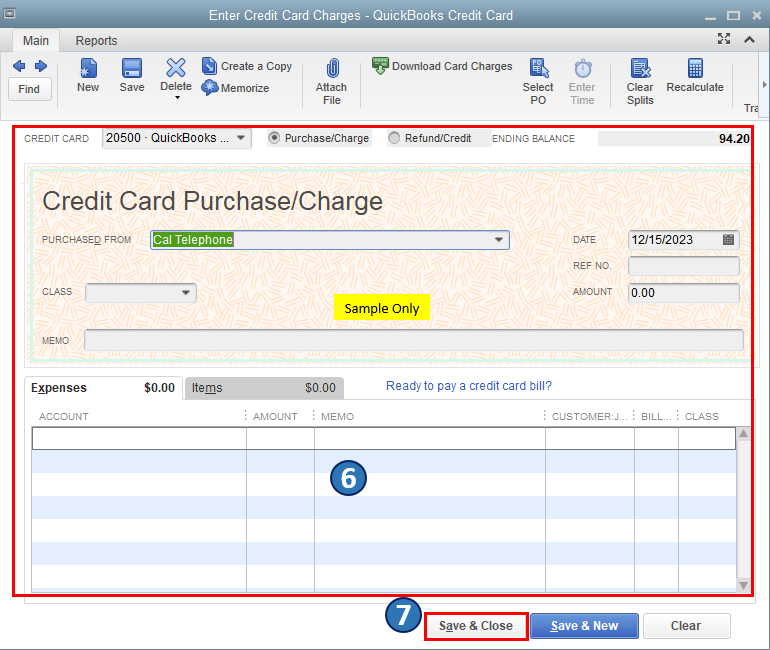Select the Purchase/Charge radio button
Screen dimensions: 770x650
(x=274, y=138)
